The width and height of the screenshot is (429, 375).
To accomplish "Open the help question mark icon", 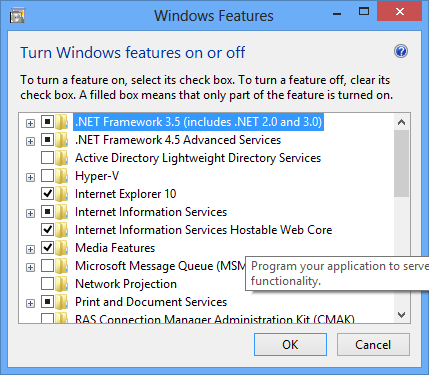I will click(x=401, y=51).
